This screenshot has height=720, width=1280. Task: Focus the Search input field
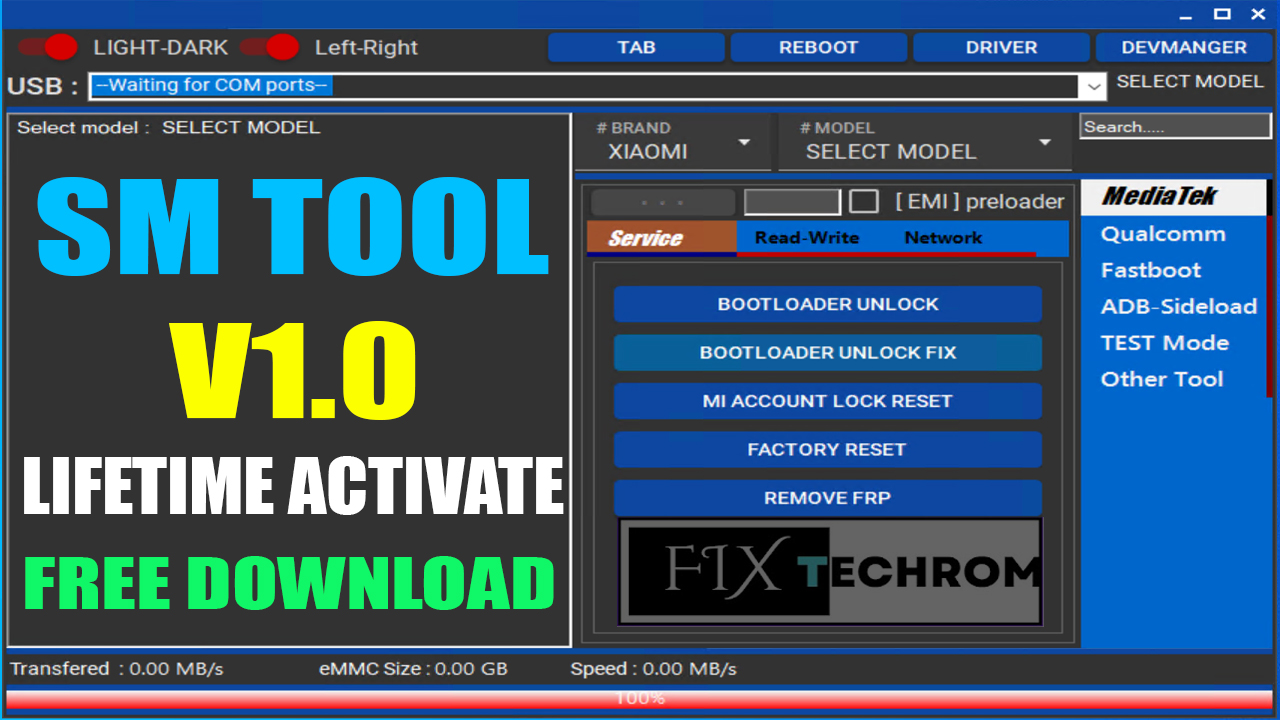[1175, 126]
